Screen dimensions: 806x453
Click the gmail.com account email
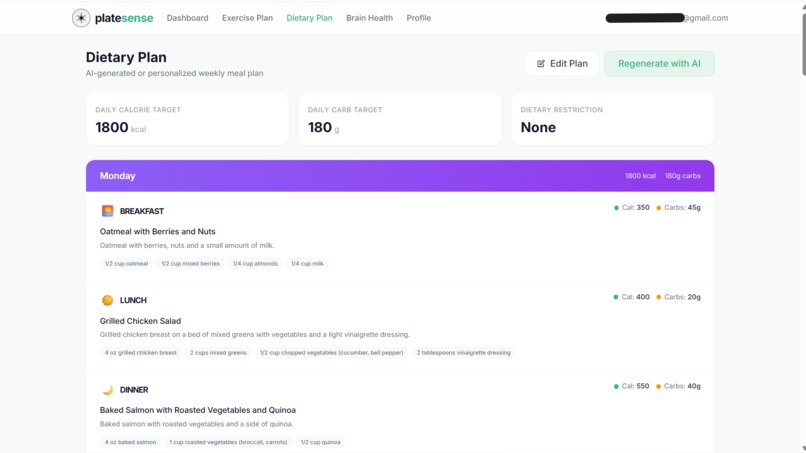pos(667,18)
